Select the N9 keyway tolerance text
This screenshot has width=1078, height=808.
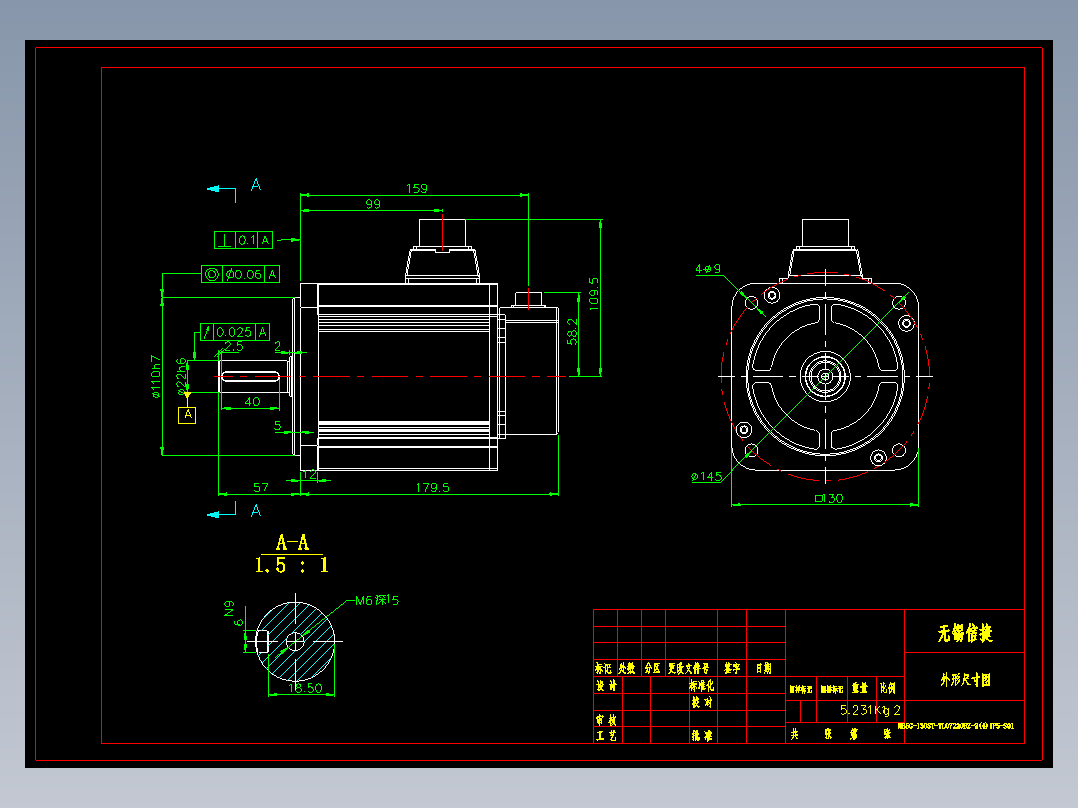pyautogui.click(x=229, y=608)
